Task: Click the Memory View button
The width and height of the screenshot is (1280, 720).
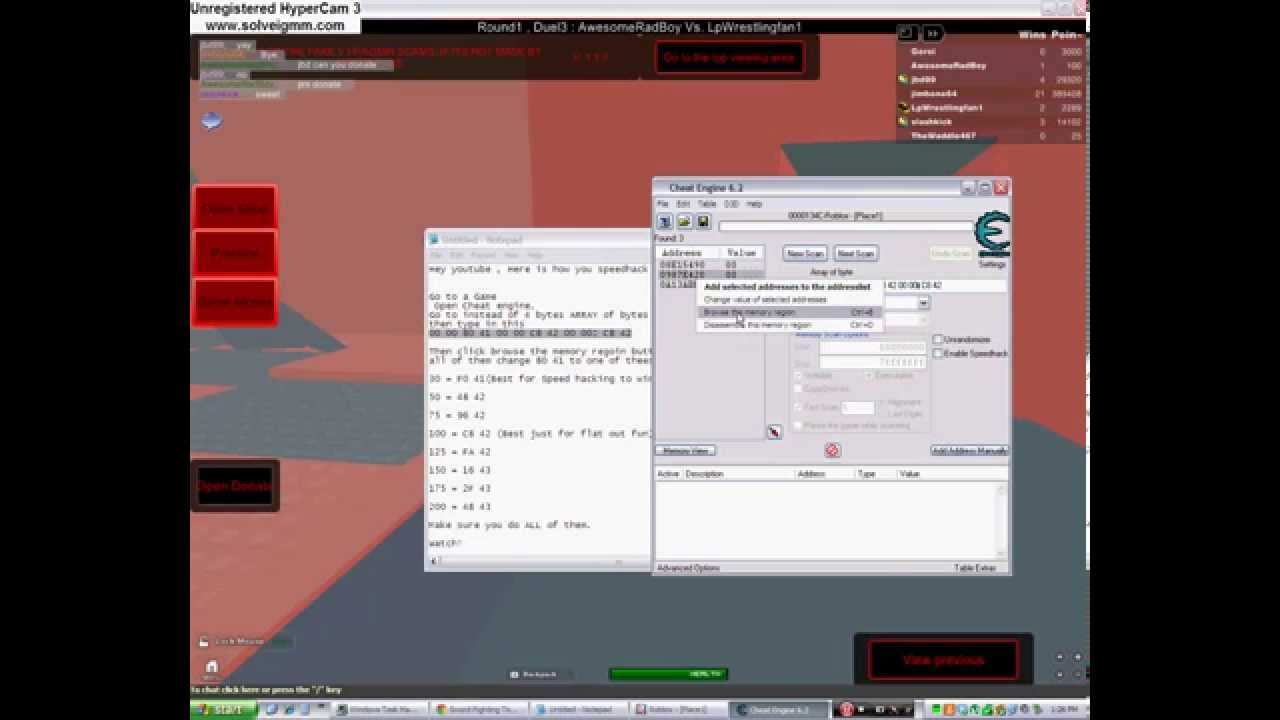Action: (x=686, y=451)
